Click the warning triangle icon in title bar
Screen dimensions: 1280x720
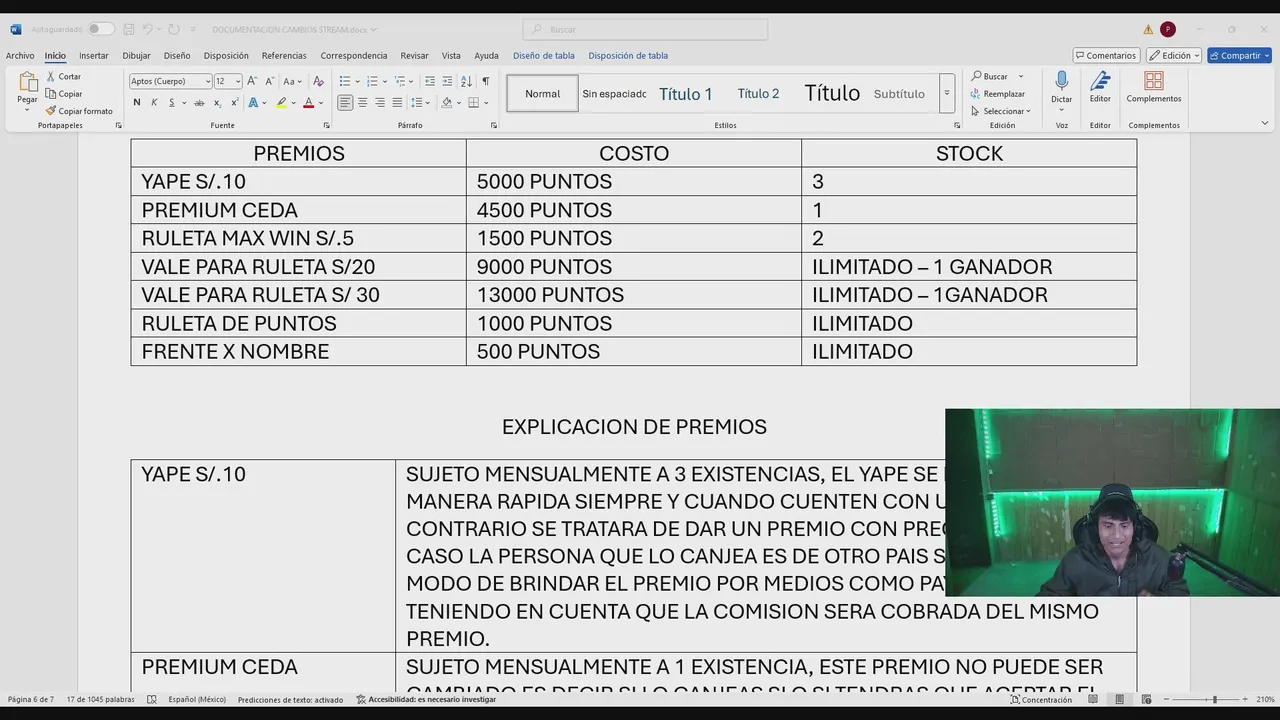1148,29
